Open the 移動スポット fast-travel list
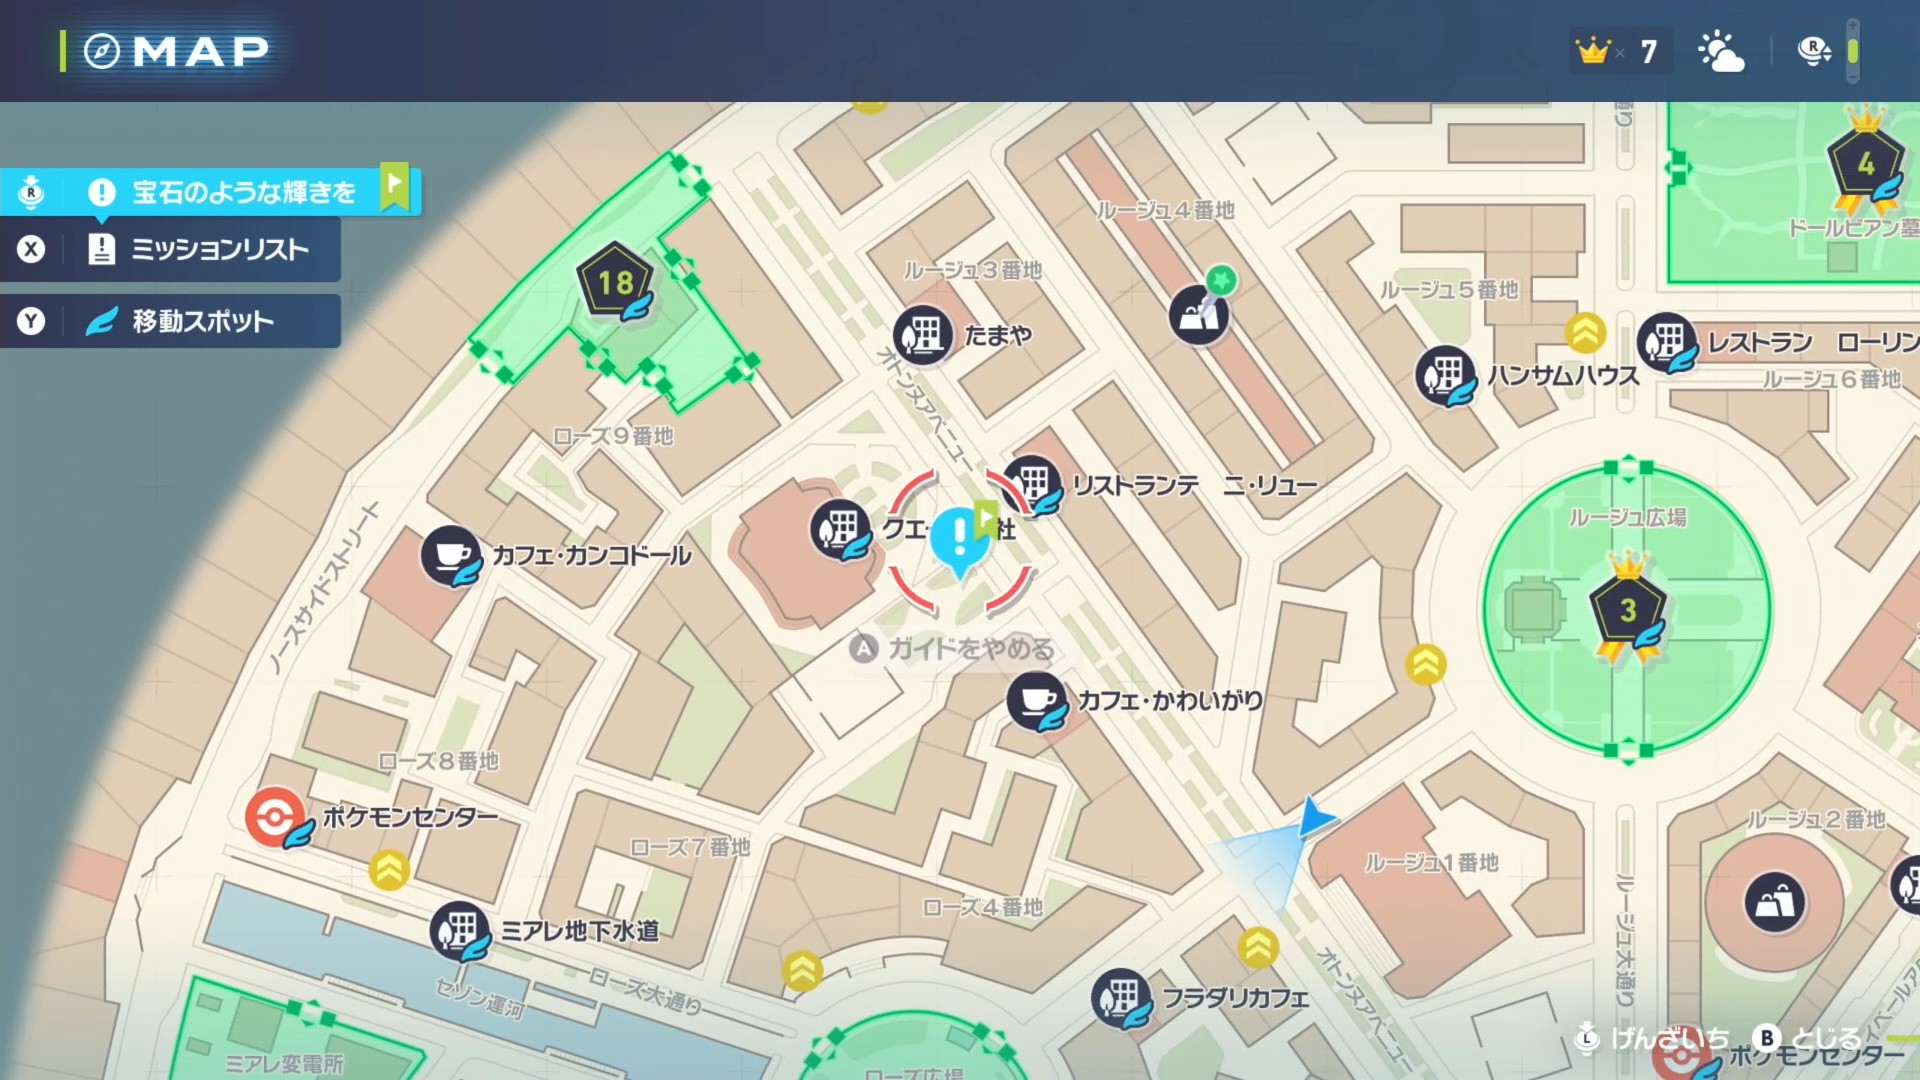The image size is (1920, 1080). [x=170, y=321]
